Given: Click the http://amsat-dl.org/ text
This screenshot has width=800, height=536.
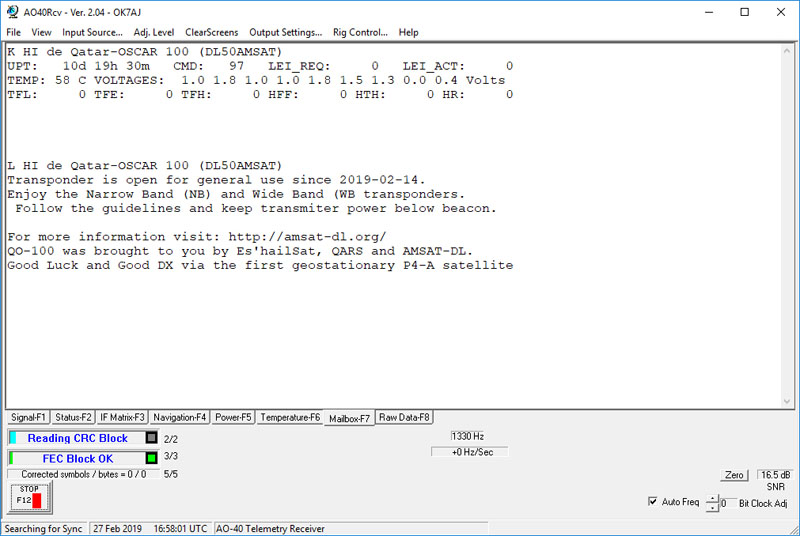Looking at the screenshot, I should point(307,237).
